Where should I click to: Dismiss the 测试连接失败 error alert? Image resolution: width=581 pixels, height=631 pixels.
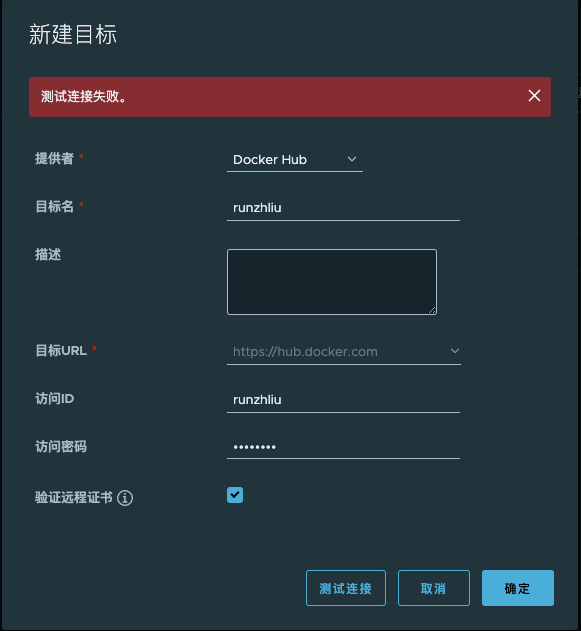point(534,96)
